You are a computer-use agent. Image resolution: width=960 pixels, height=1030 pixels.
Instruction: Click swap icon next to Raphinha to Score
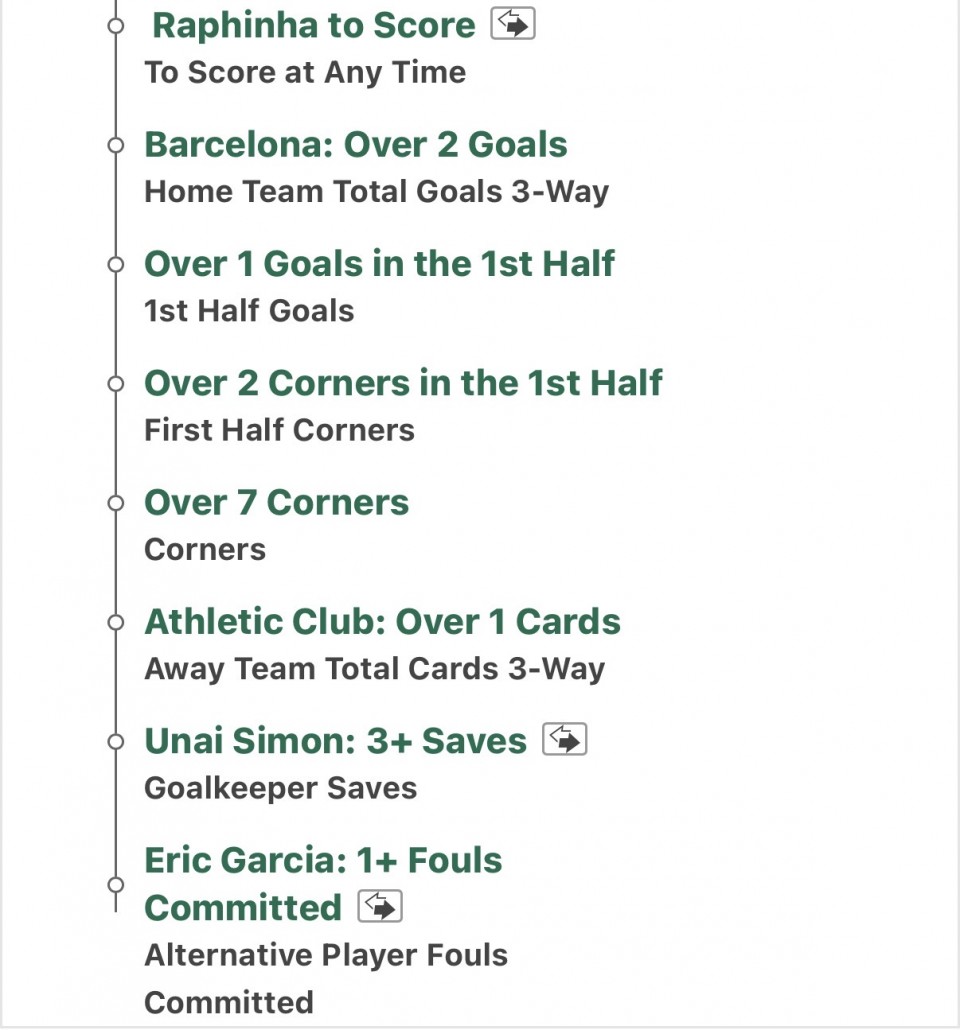[x=513, y=24]
